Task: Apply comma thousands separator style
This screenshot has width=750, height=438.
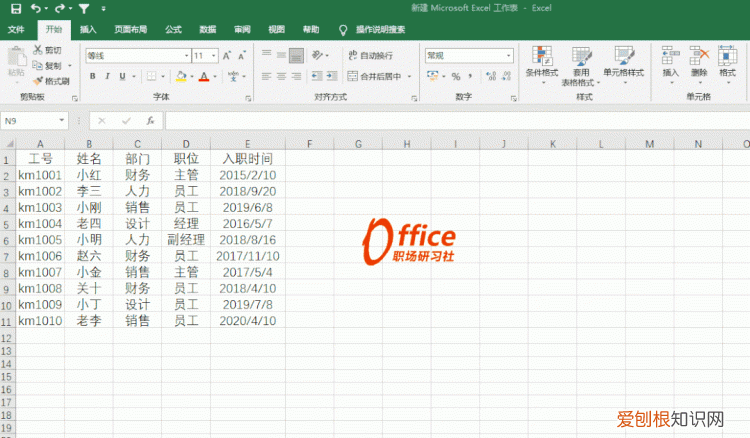Action: pos(470,76)
